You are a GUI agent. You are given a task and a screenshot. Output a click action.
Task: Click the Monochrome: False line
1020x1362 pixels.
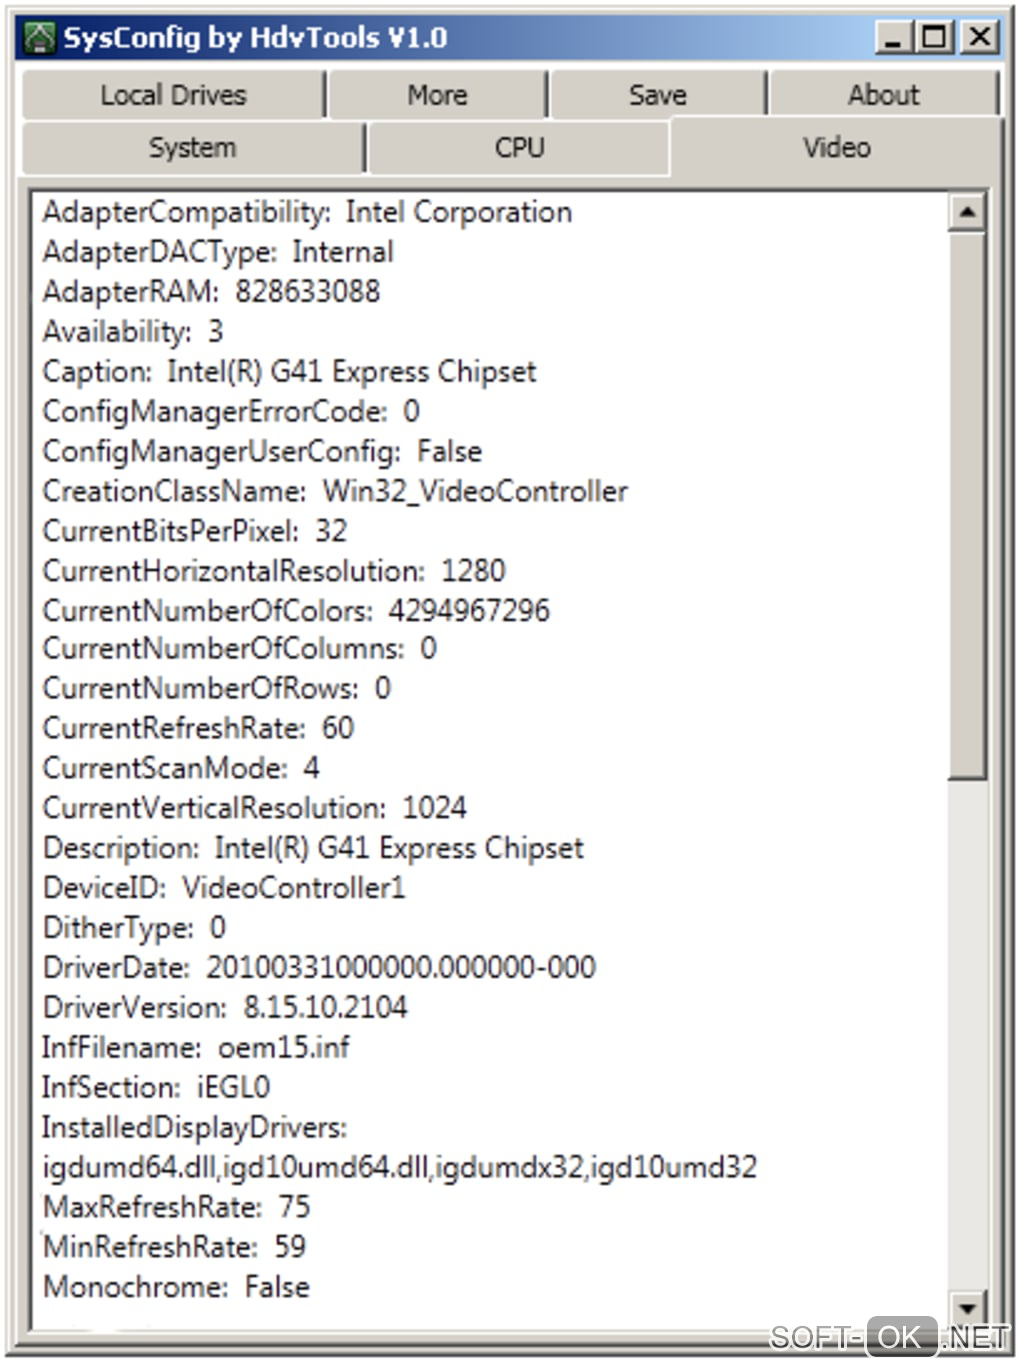coord(176,1288)
